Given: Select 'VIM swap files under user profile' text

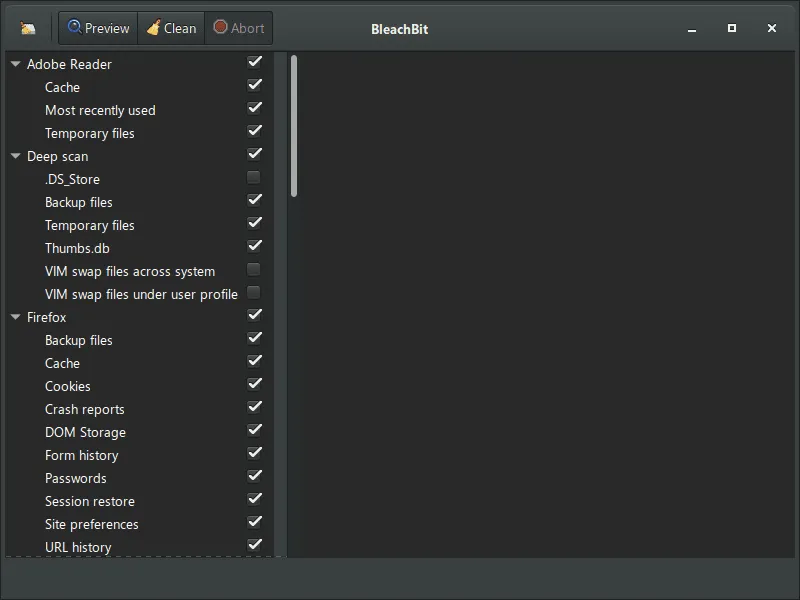Looking at the screenshot, I should point(141,294).
